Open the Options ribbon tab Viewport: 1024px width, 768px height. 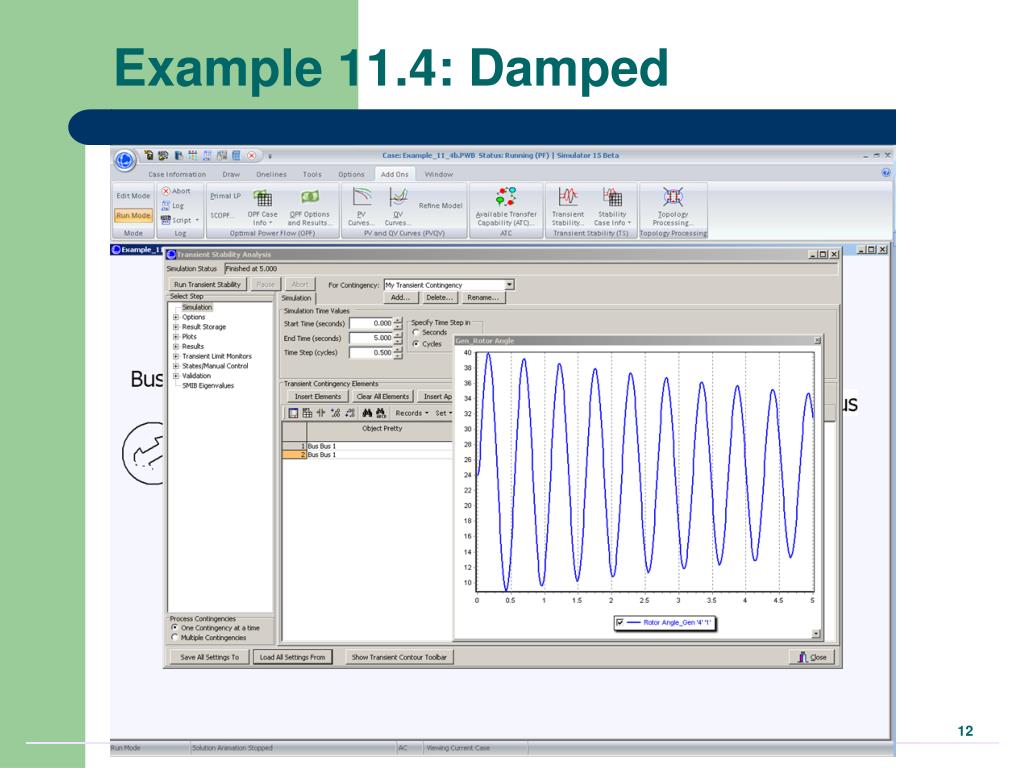click(x=351, y=174)
